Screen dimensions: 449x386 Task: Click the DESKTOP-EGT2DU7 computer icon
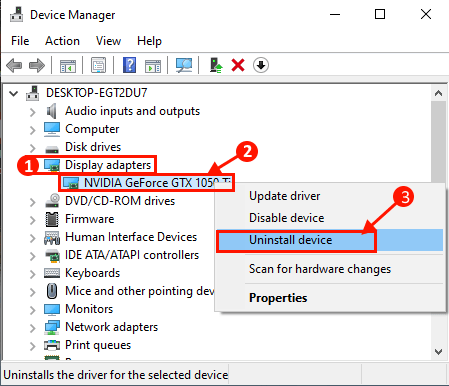[x=33, y=93]
